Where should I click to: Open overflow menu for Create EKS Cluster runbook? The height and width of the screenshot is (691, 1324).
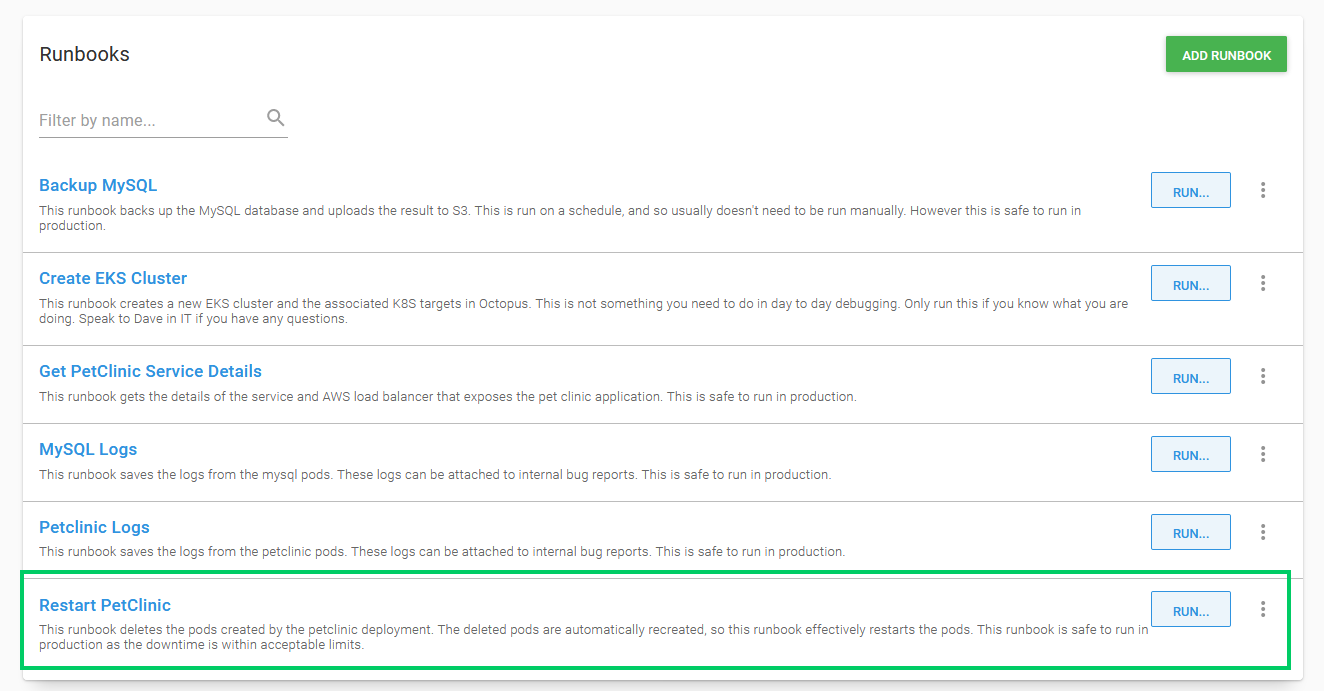[1263, 283]
